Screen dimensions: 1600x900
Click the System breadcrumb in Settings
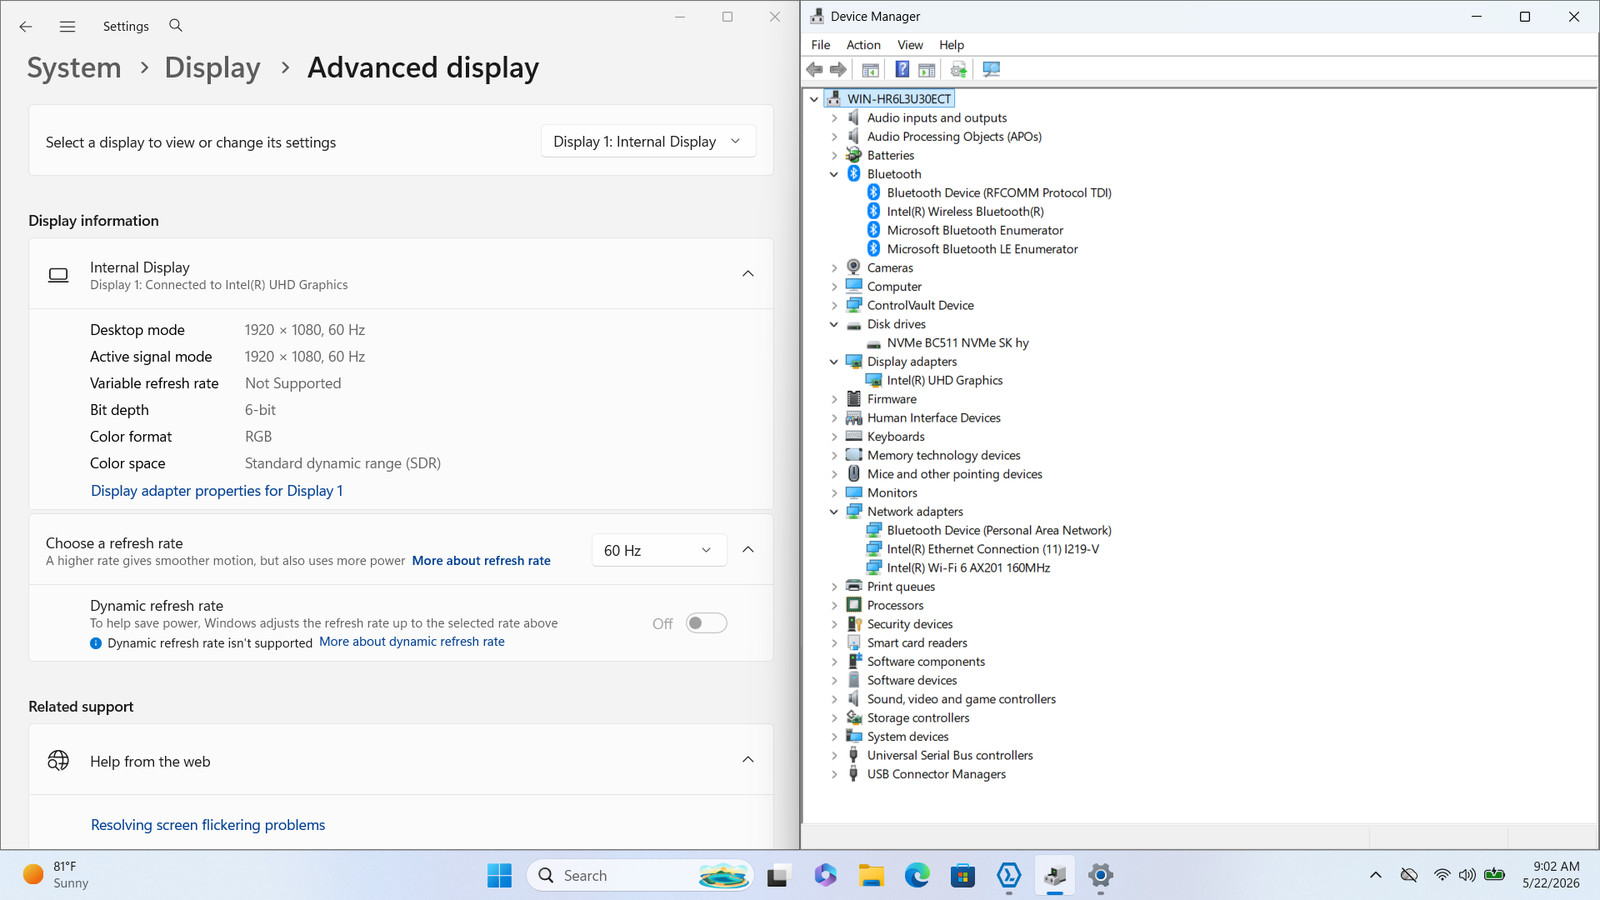[74, 68]
